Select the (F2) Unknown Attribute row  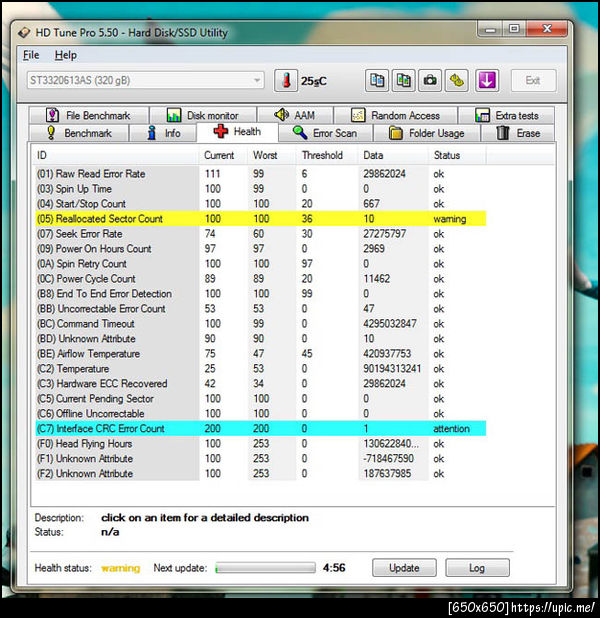click(261, 473)
